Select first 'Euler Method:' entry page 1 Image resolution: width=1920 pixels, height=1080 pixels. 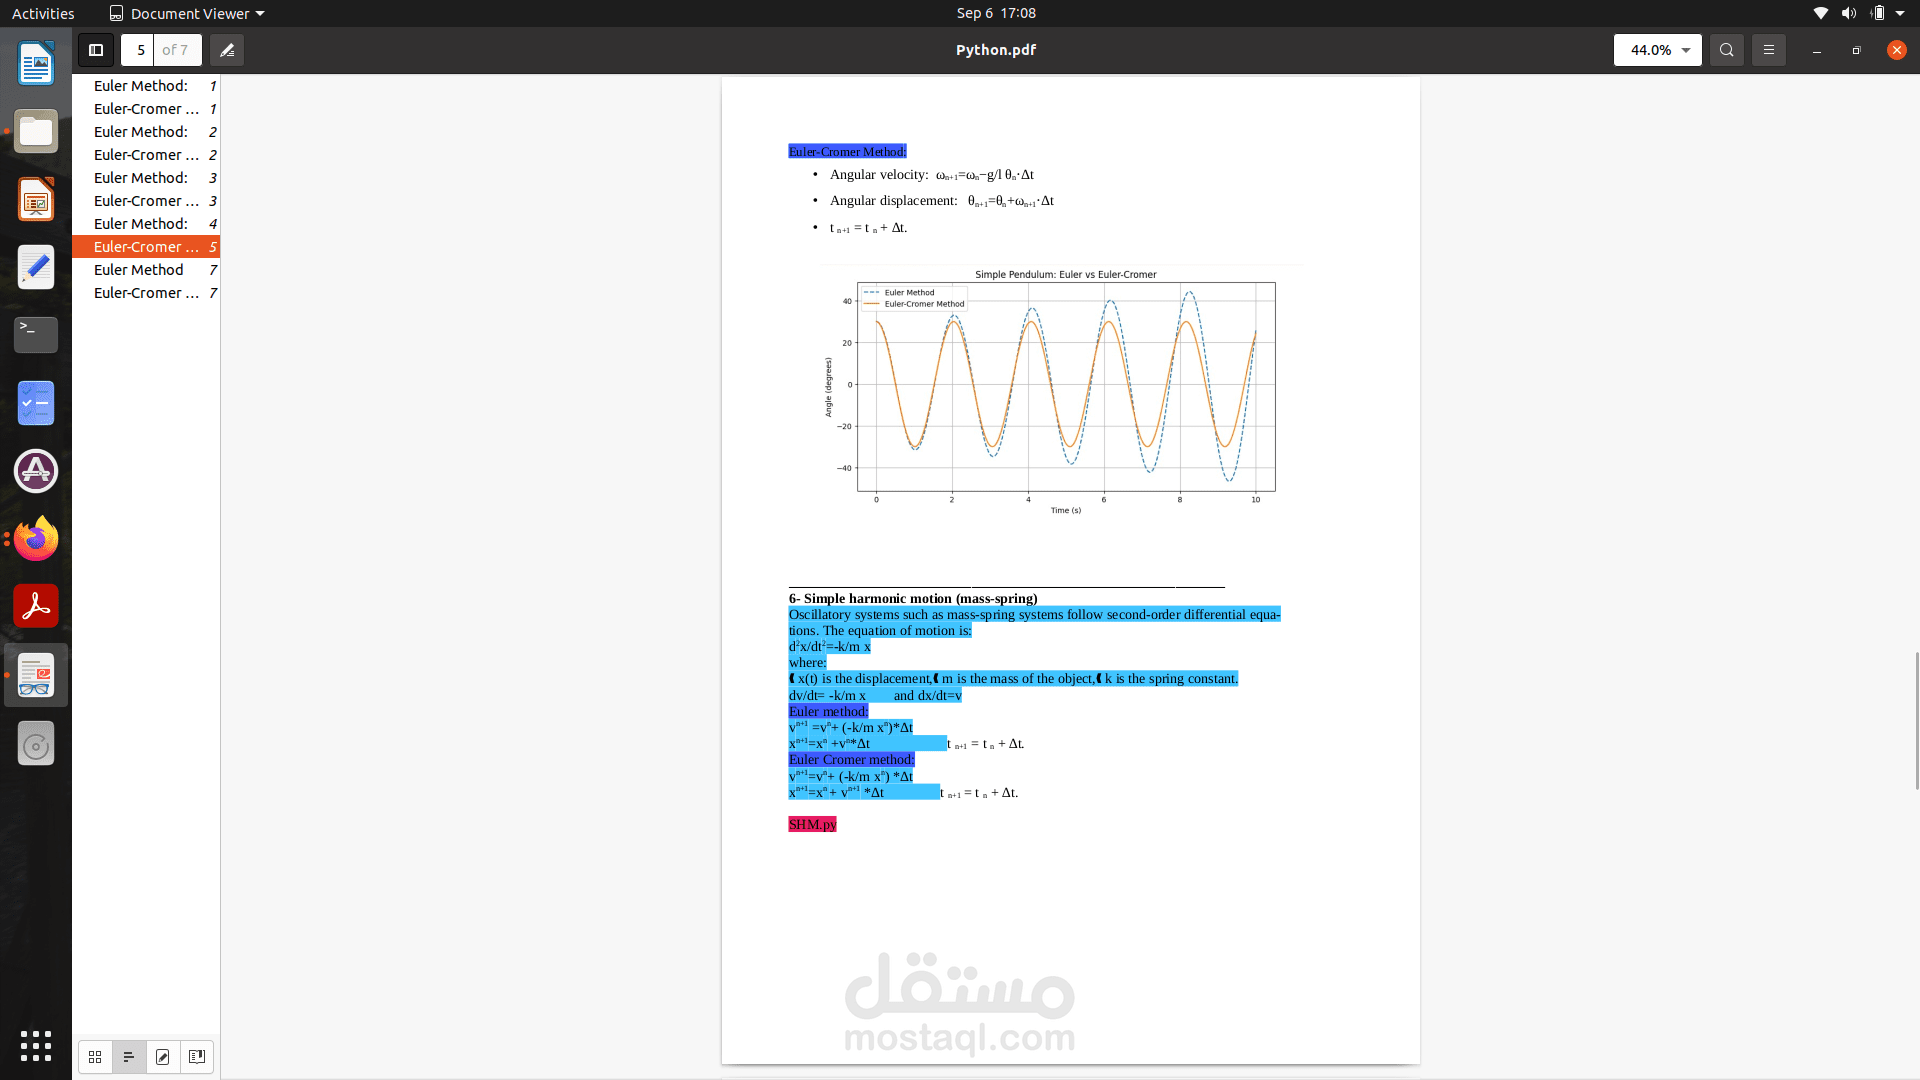[141, 86]
